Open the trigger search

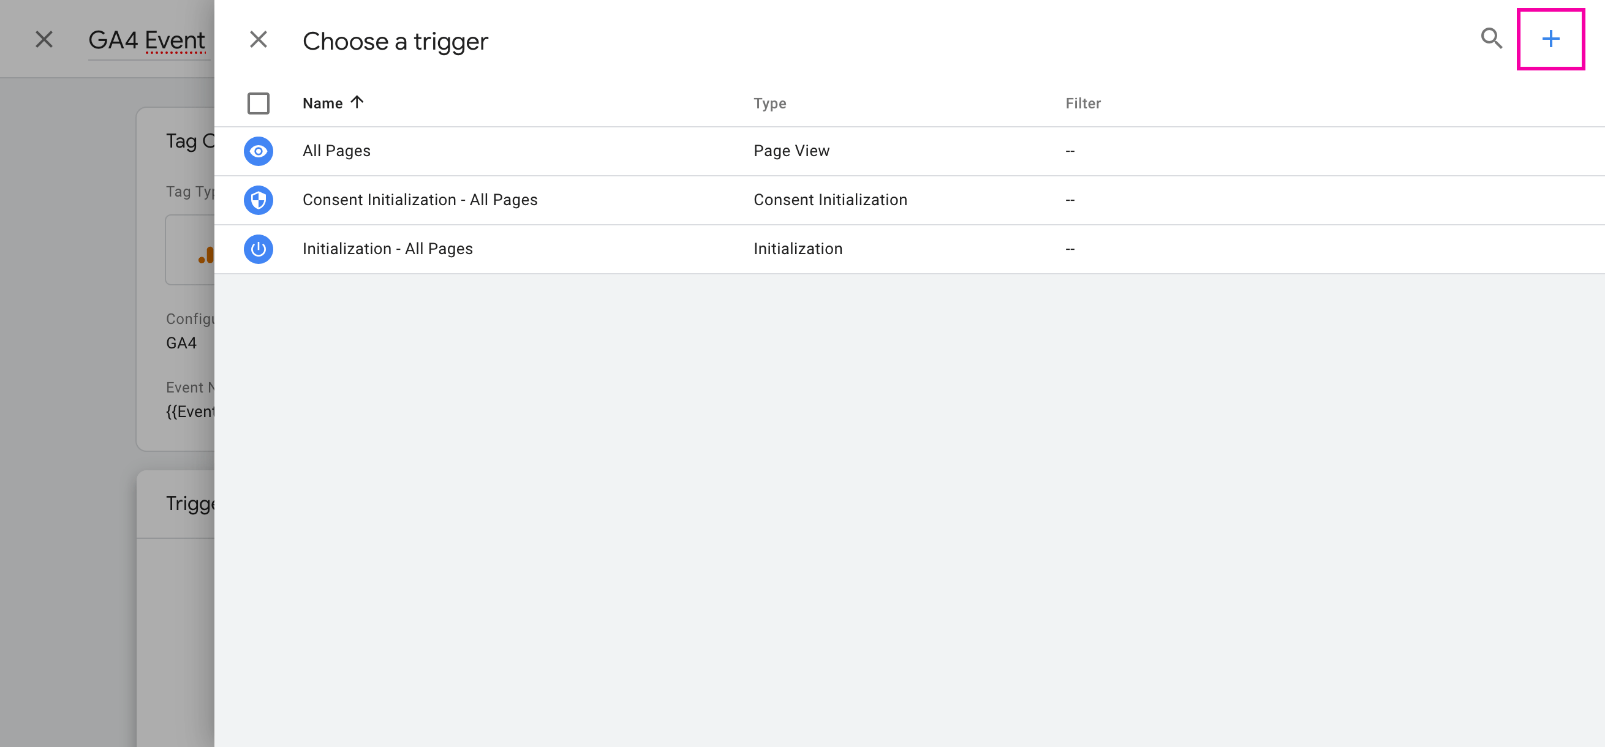tap(1491, 39)
